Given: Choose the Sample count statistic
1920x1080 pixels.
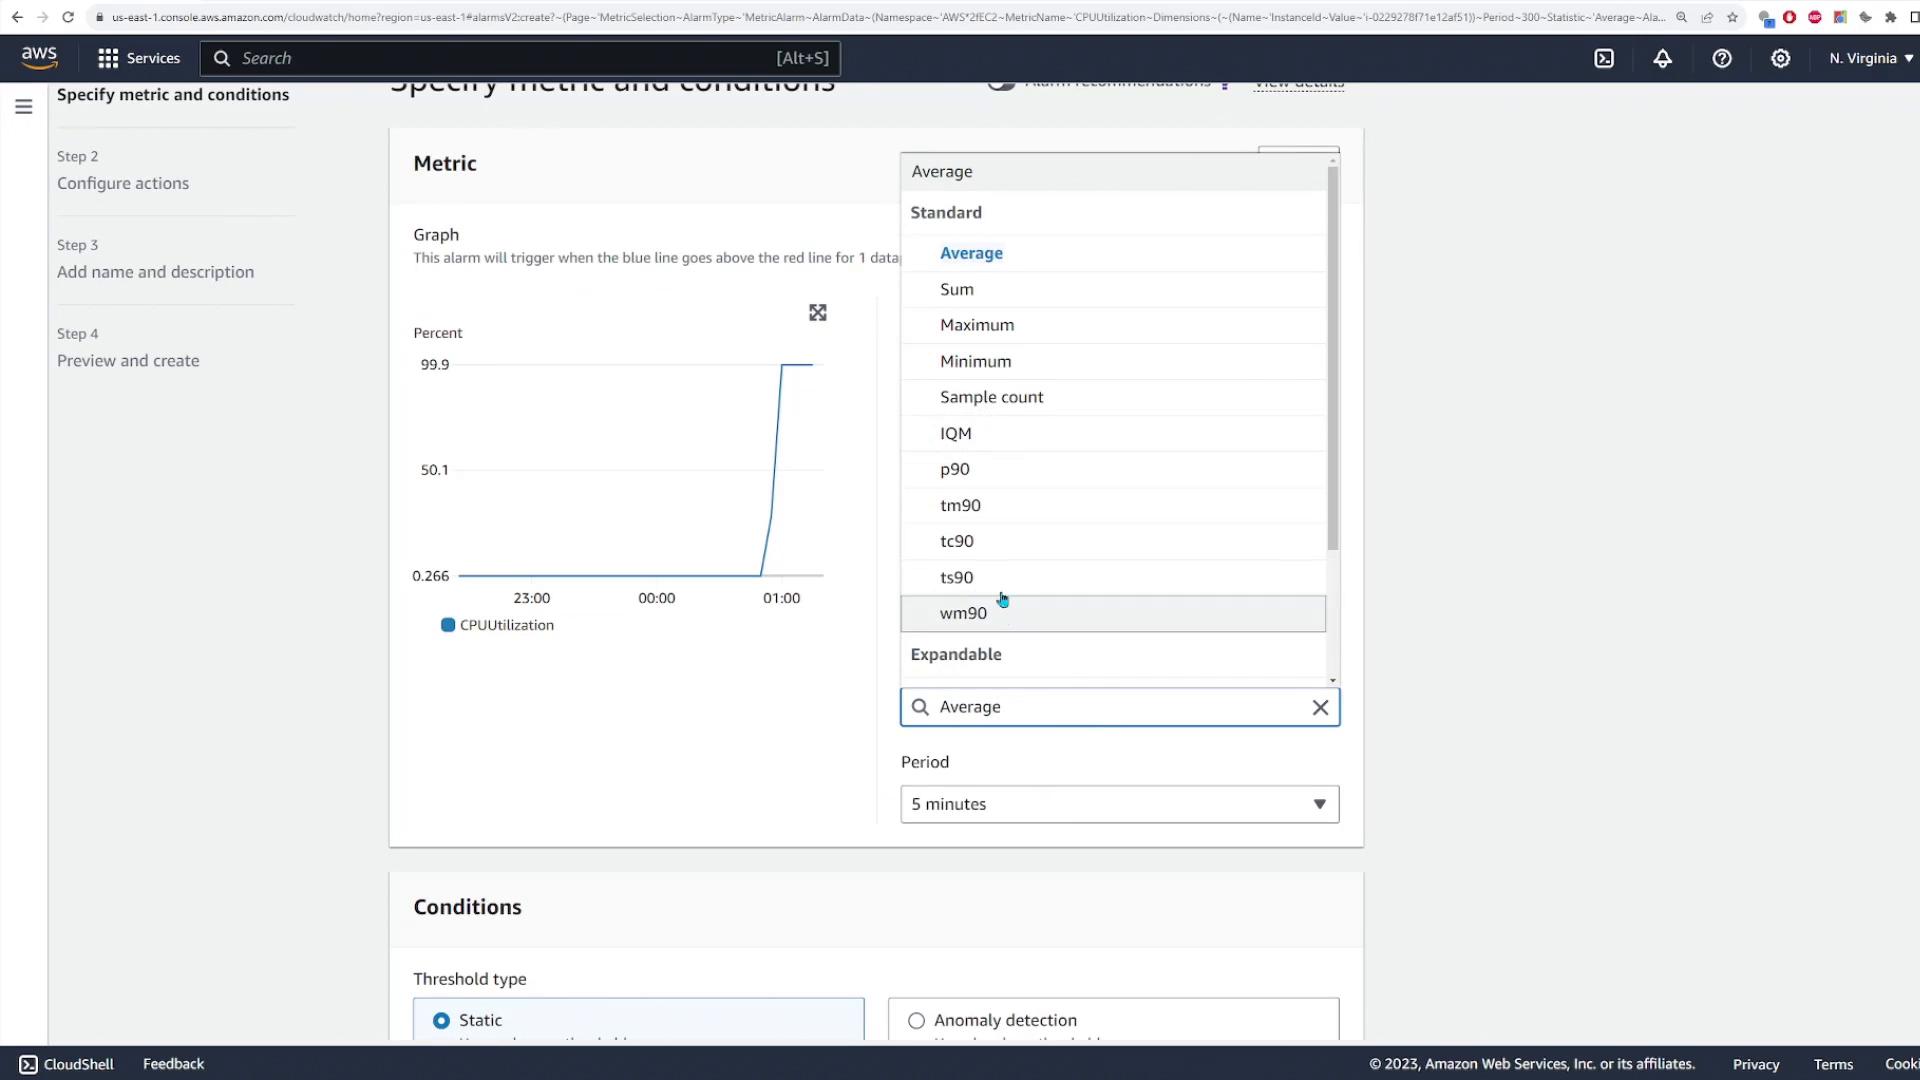Looking at the screenshot, I should point(1113,397).
